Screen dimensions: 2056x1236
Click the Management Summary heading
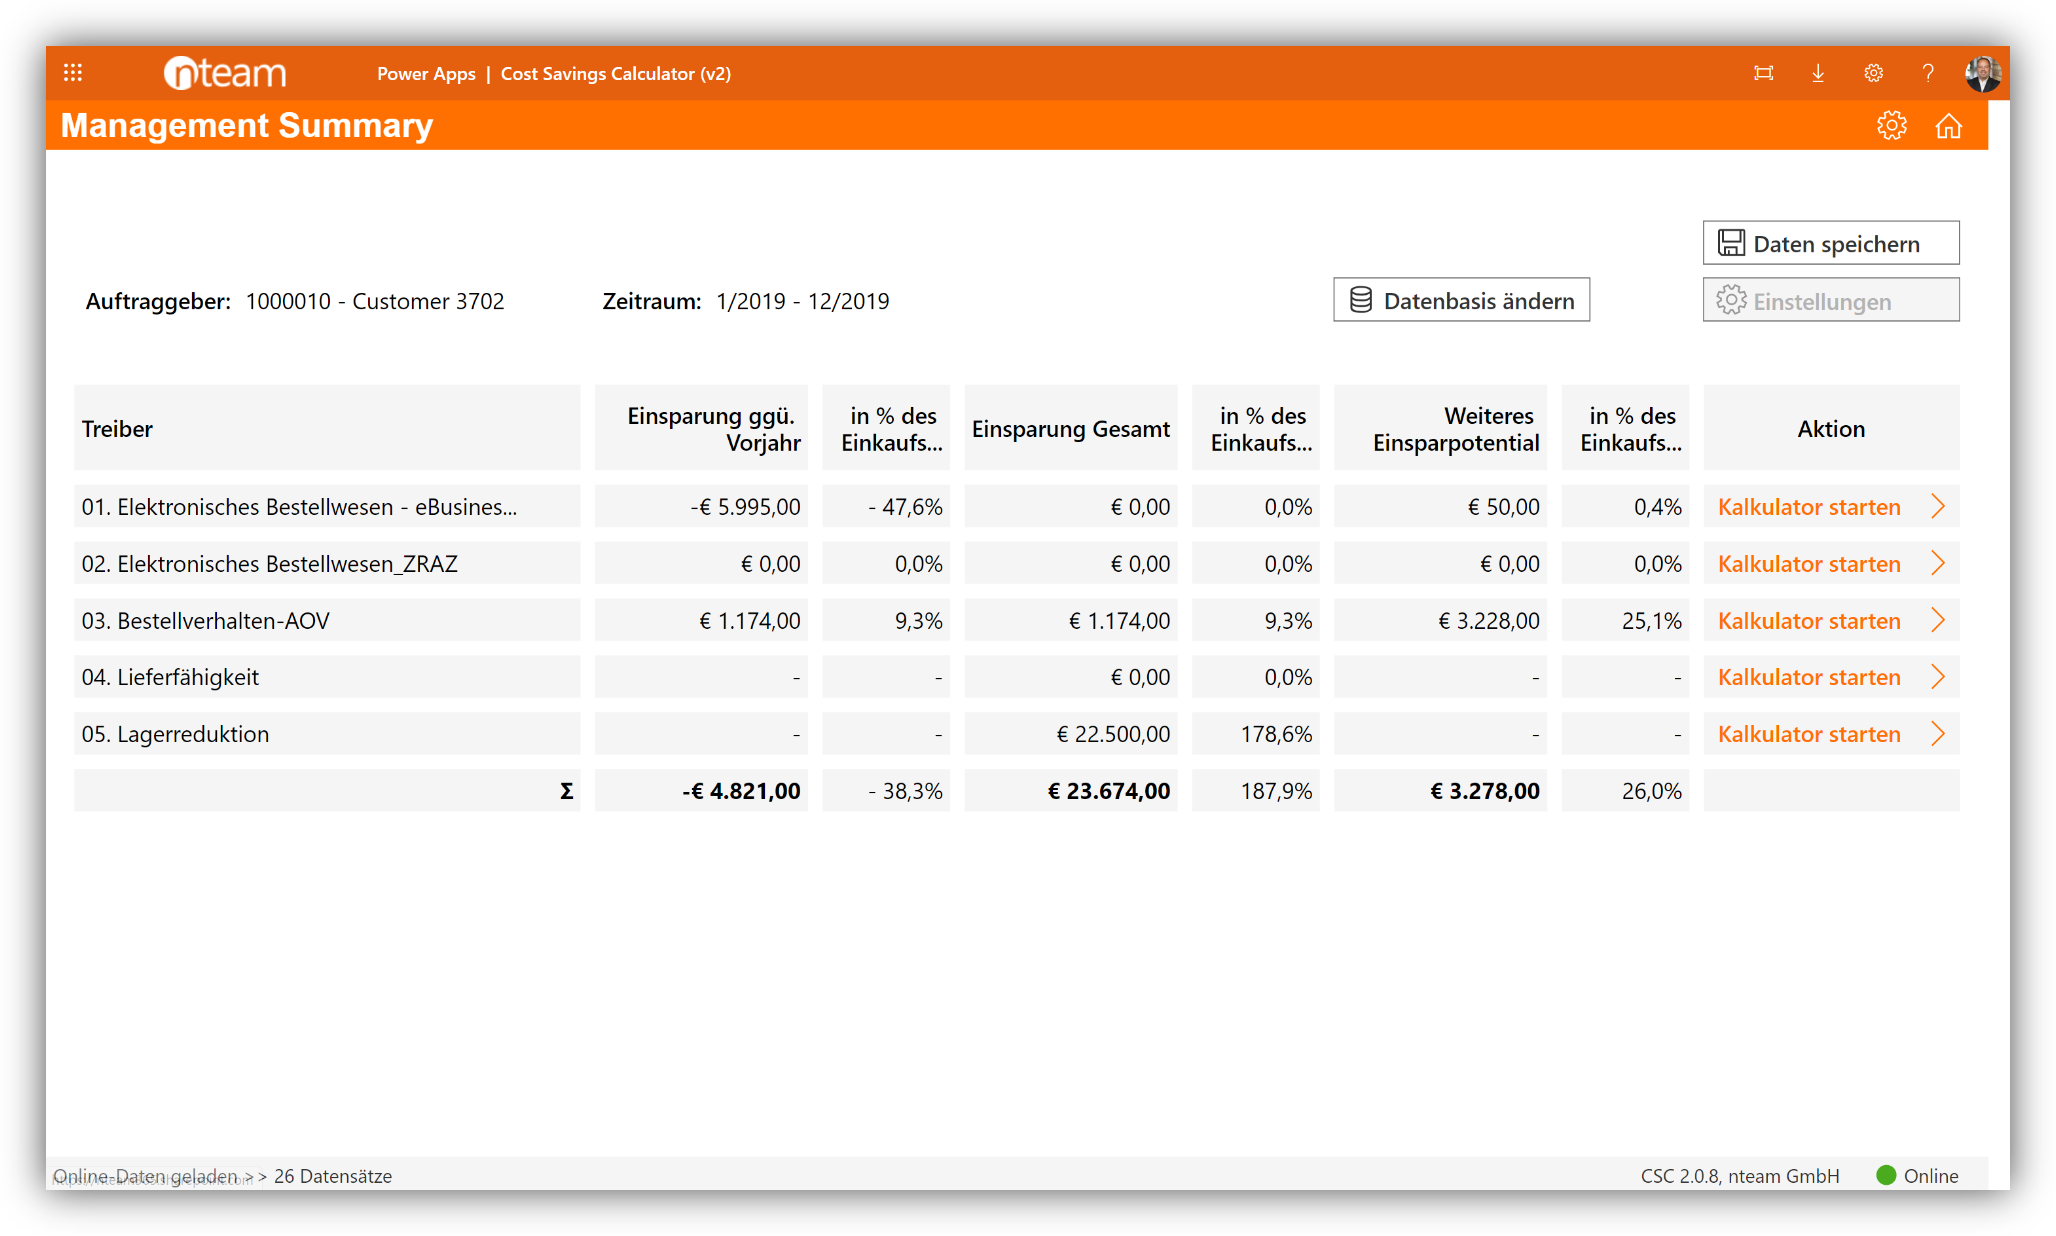coord(247,125)
